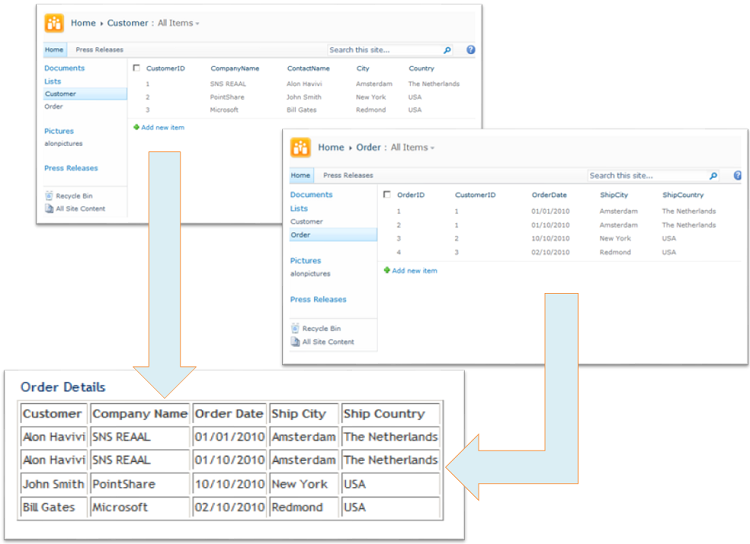Open alonpictures in Customer window sidebar
The width and height of the screenshot is (750, 544).
pyautogui.click(x=64, y=144)
